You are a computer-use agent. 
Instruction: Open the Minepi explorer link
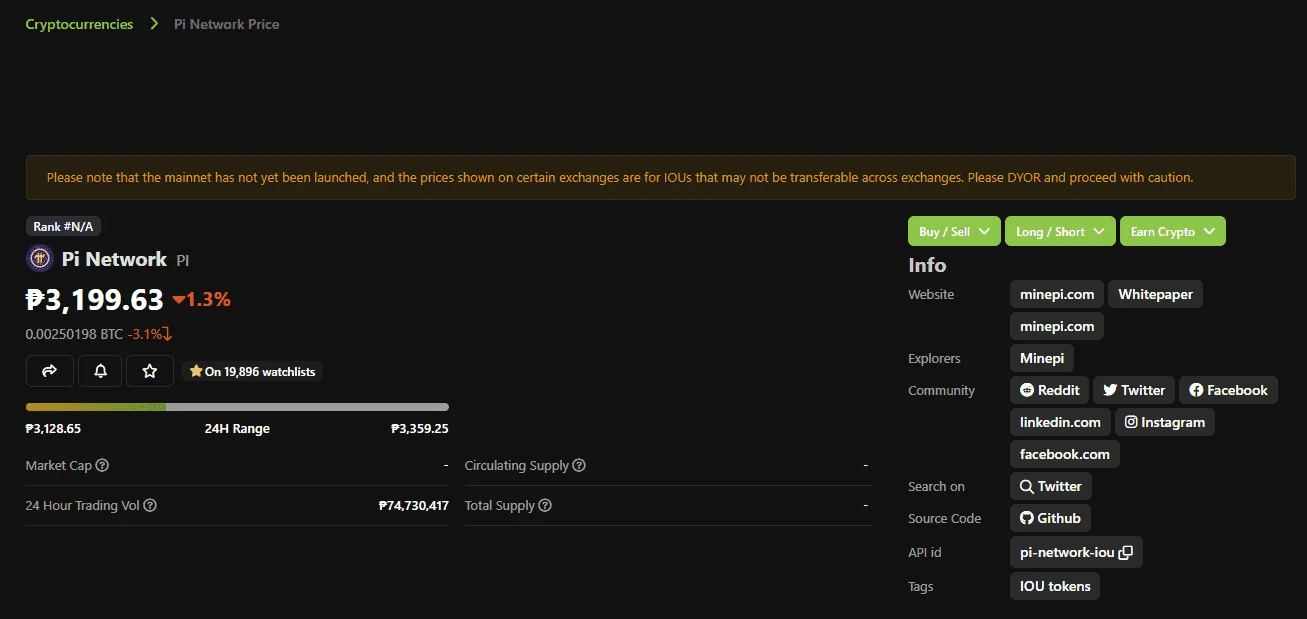coord(1042,358)
